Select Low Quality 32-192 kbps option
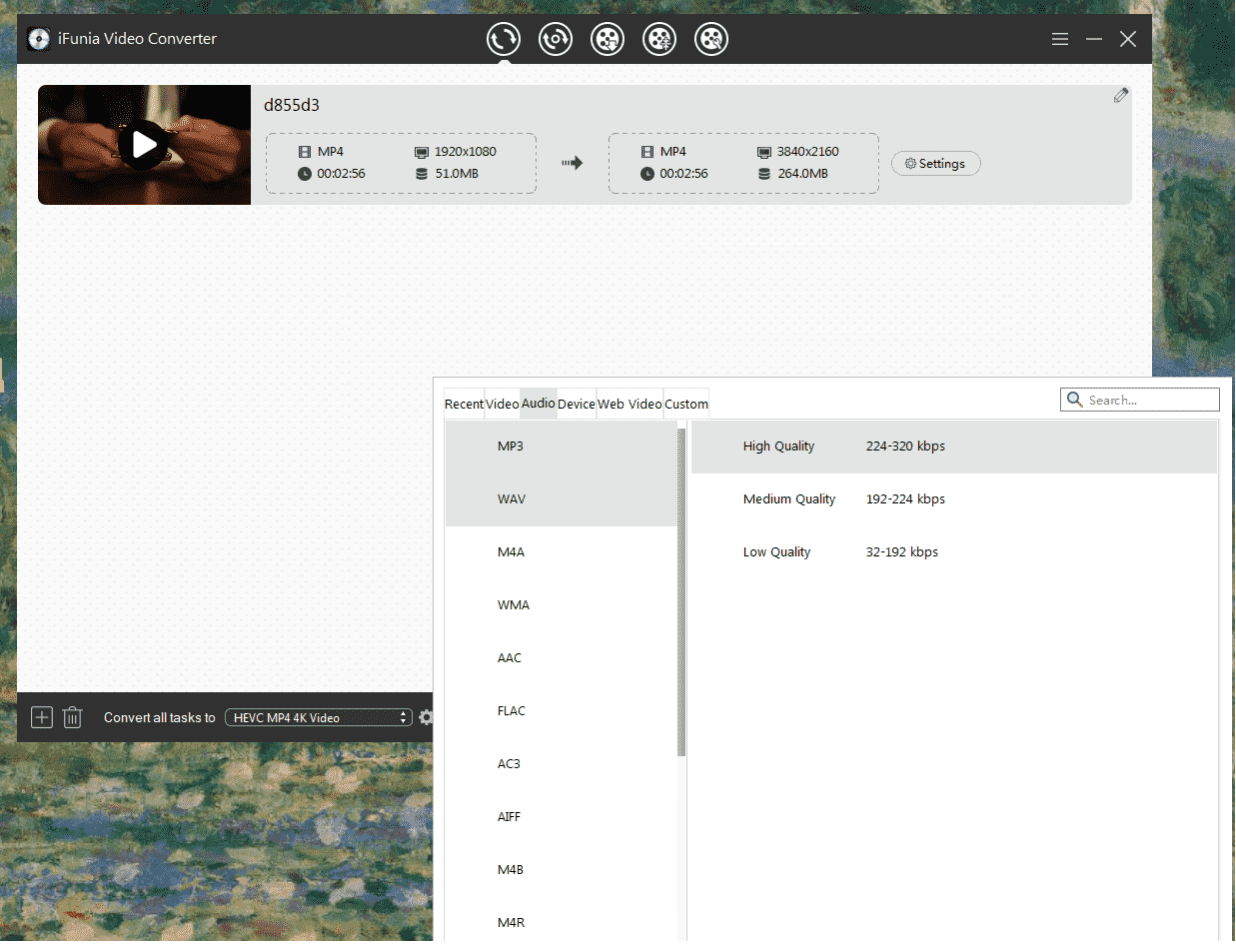 (840, 552)
